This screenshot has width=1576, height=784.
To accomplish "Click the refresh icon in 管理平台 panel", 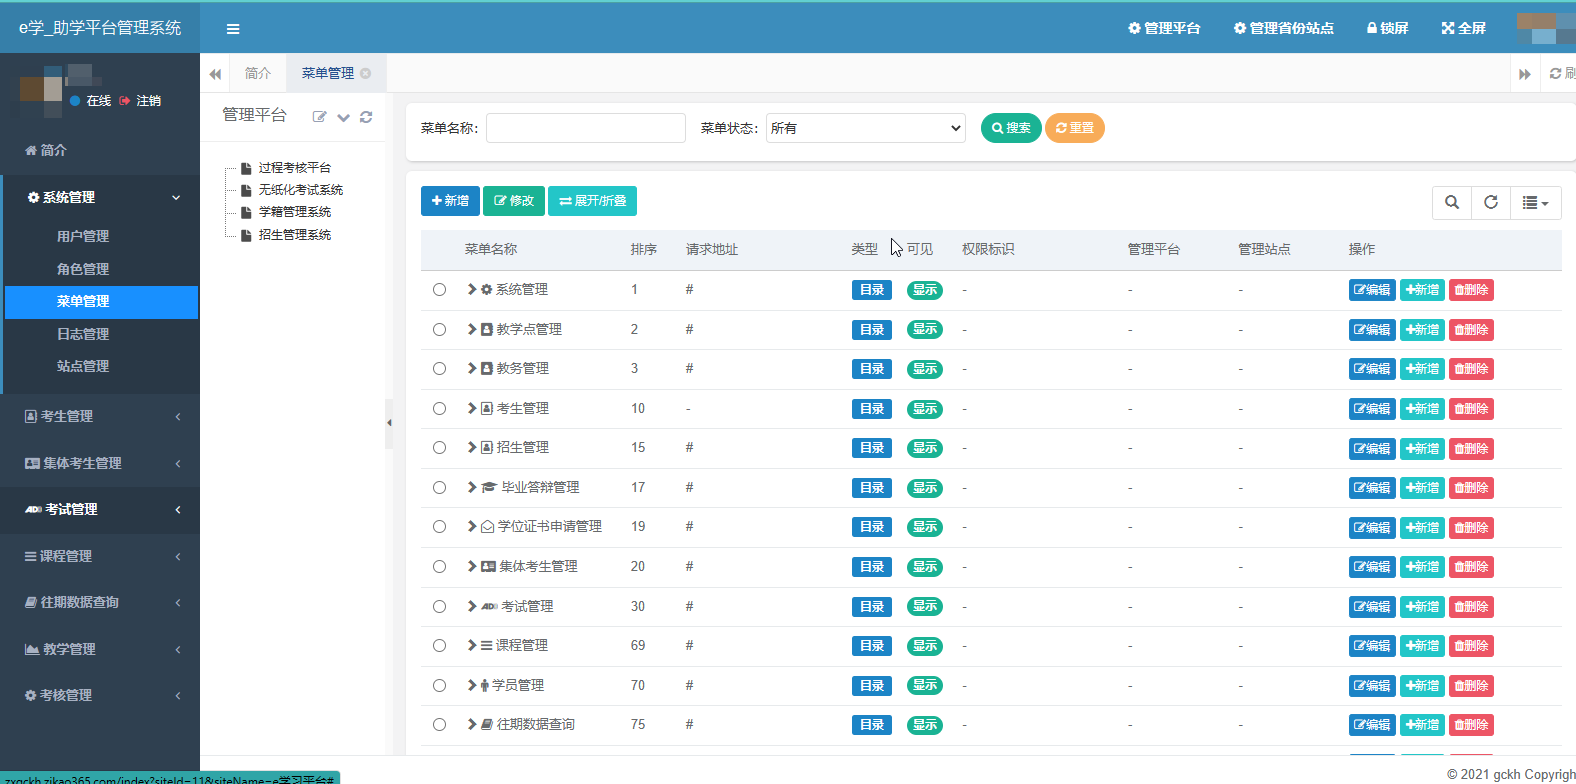I will 366,117.
